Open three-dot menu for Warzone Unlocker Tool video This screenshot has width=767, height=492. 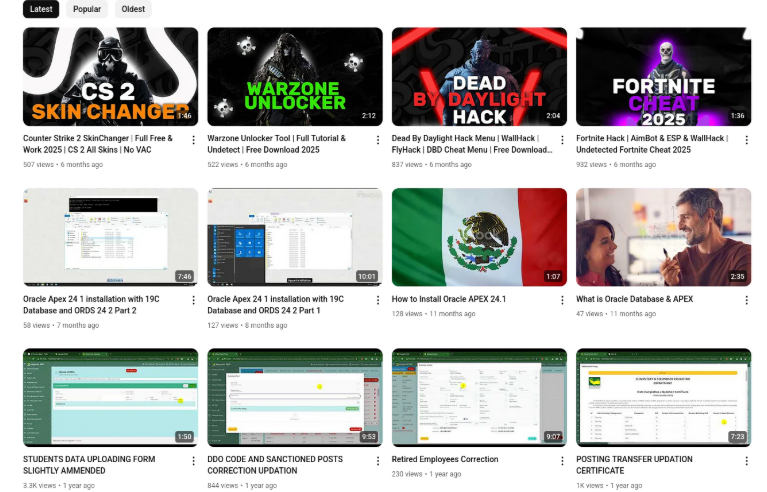coord(377,140)
